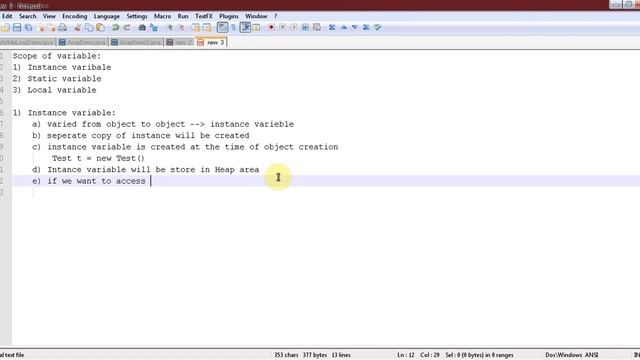Click the '2) Static variable' line
The width and height of the screenshot is (640, 360).
(x=57, y=79)
